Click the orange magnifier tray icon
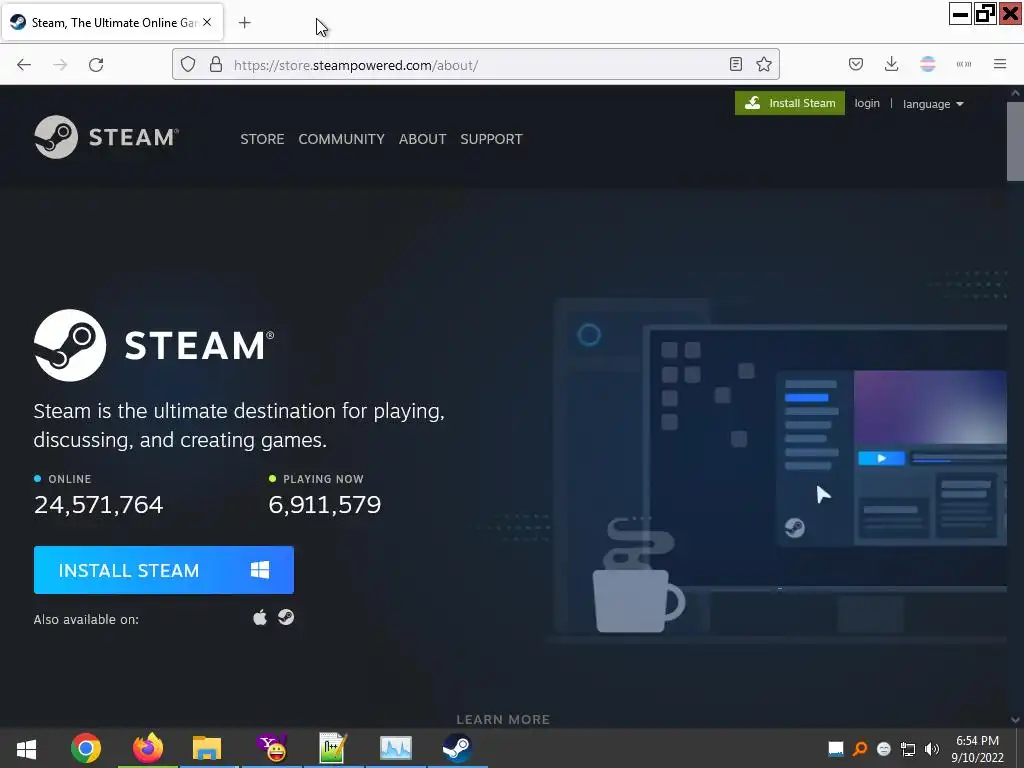This screenshot has height=768, width=1024. (x=860, y=749)
